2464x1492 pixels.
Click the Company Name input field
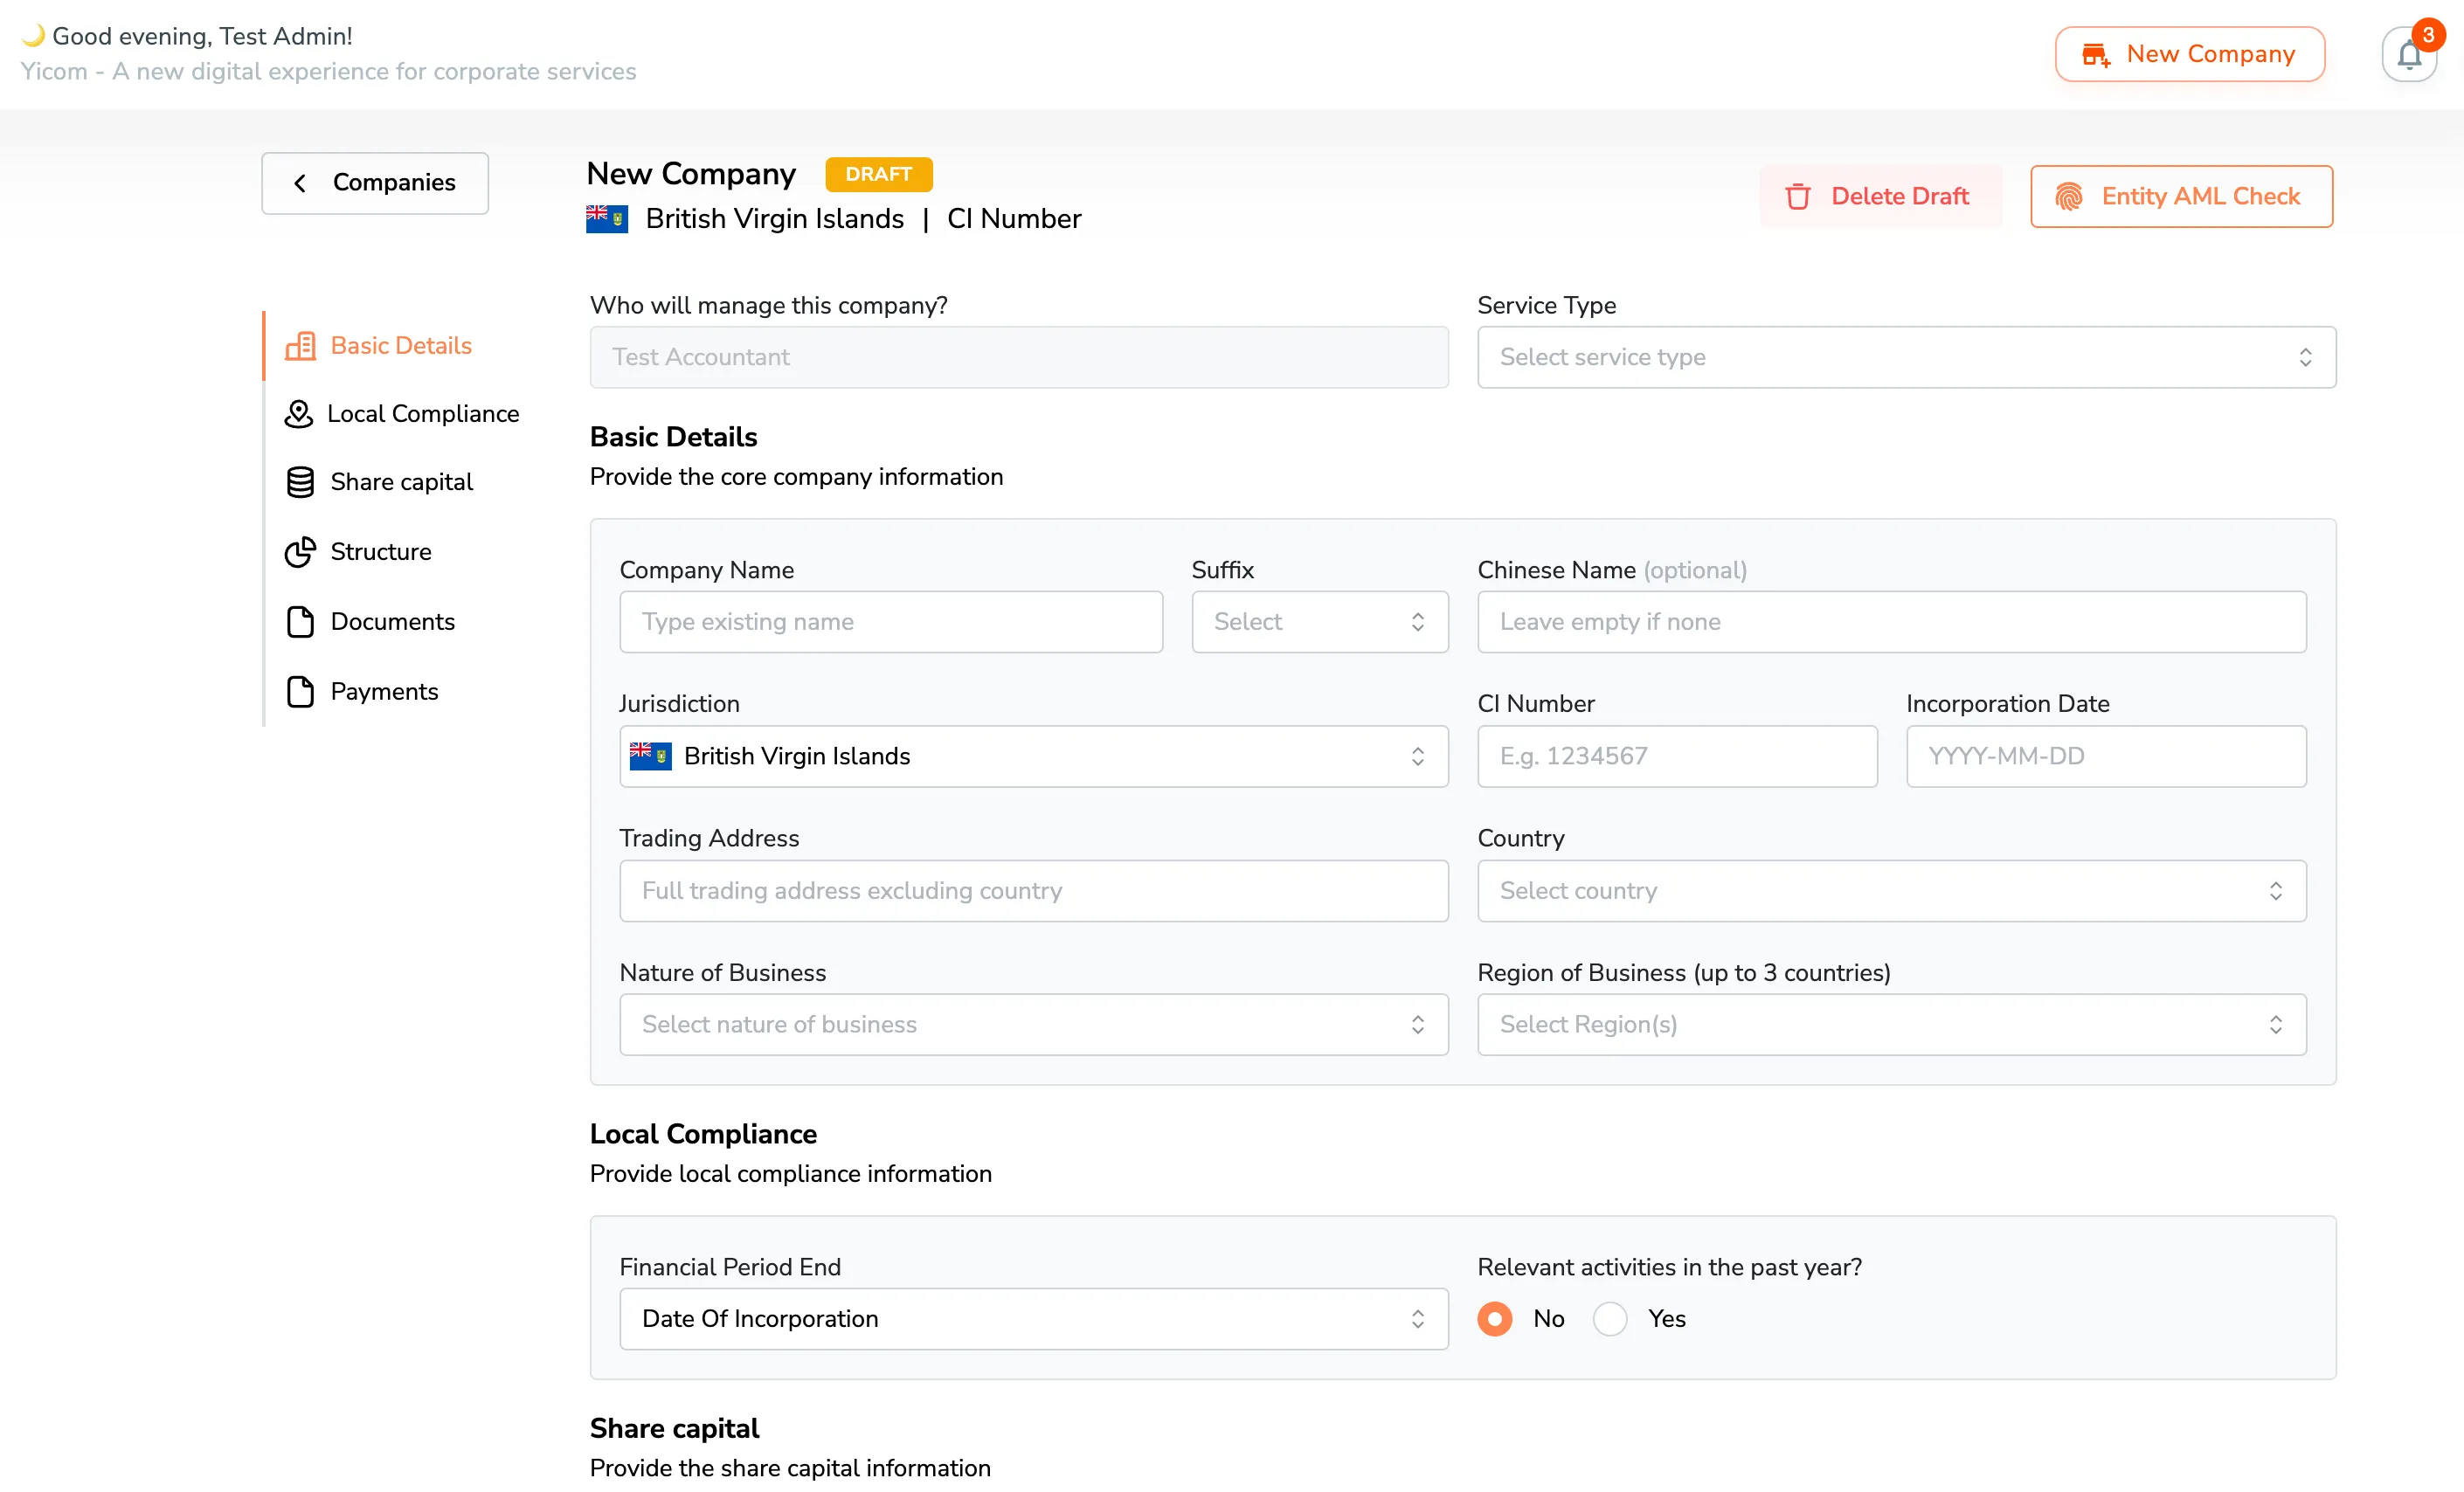click(x=890, y=622)
